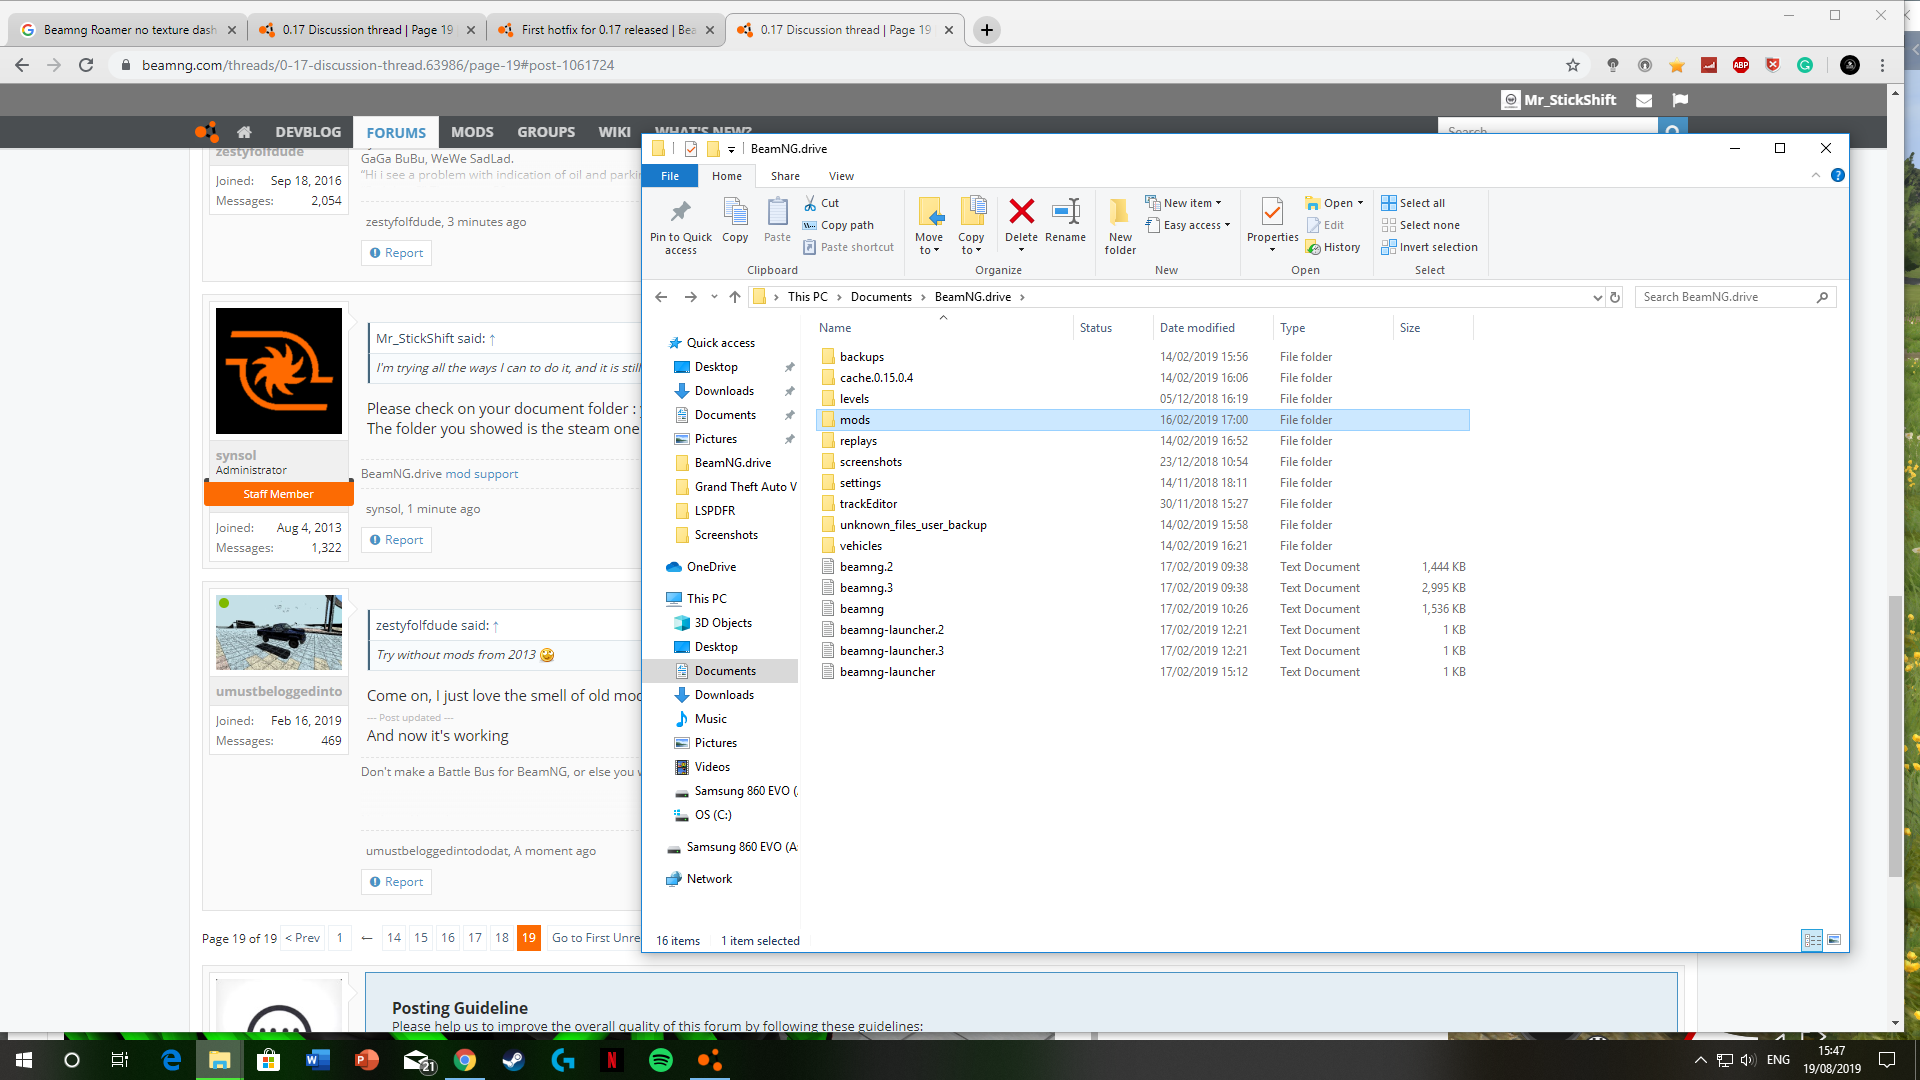Collapse the ribbon with the chevron

(x=1816, y=175)
